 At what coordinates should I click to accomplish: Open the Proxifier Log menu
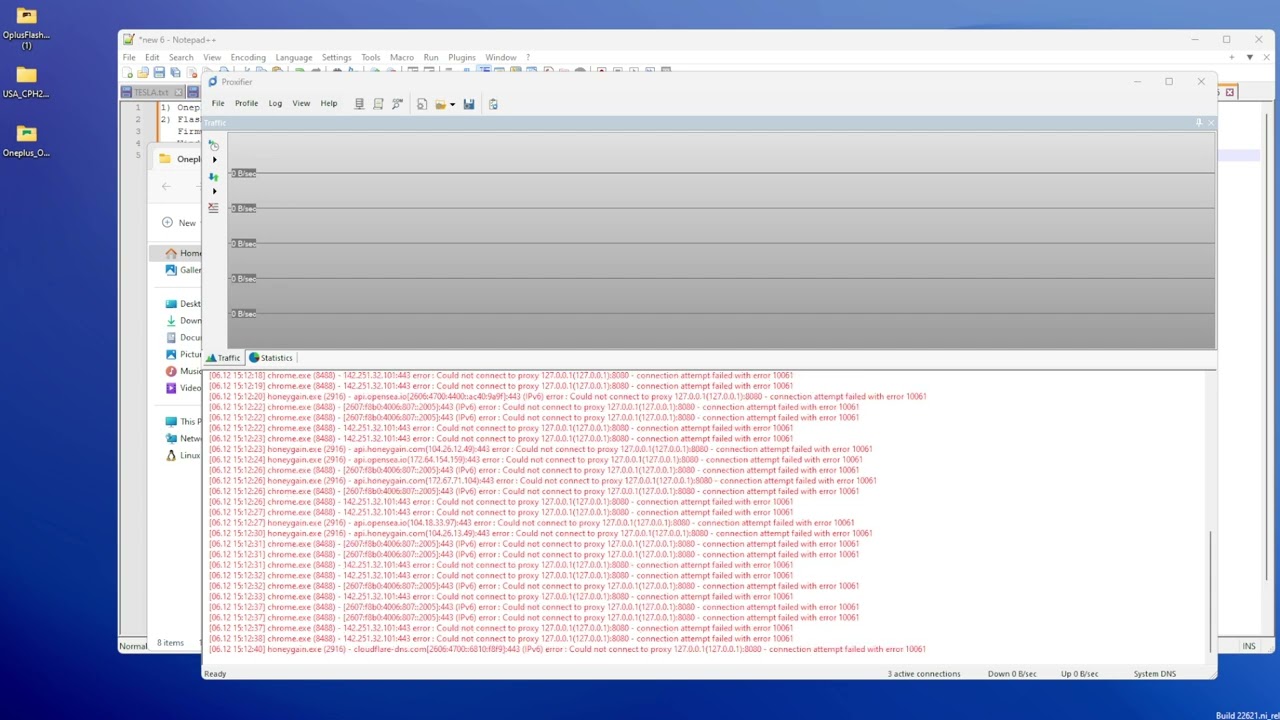coord(275,103)
